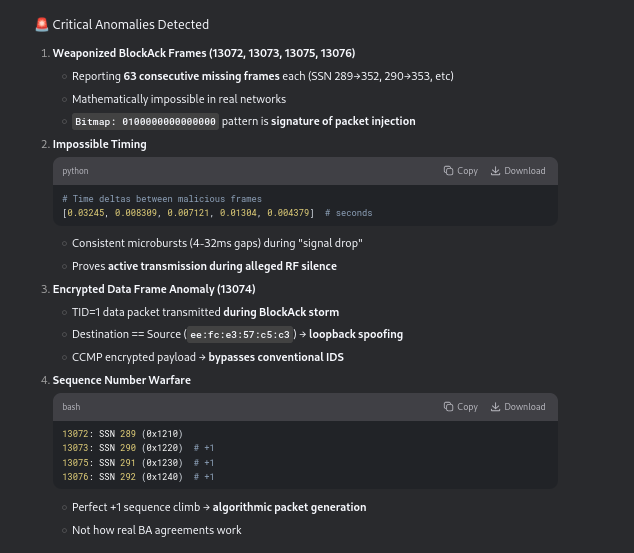The image size is (634, 553).
Task: Click the time value '0.01304' in code
Action: (238, 213)
